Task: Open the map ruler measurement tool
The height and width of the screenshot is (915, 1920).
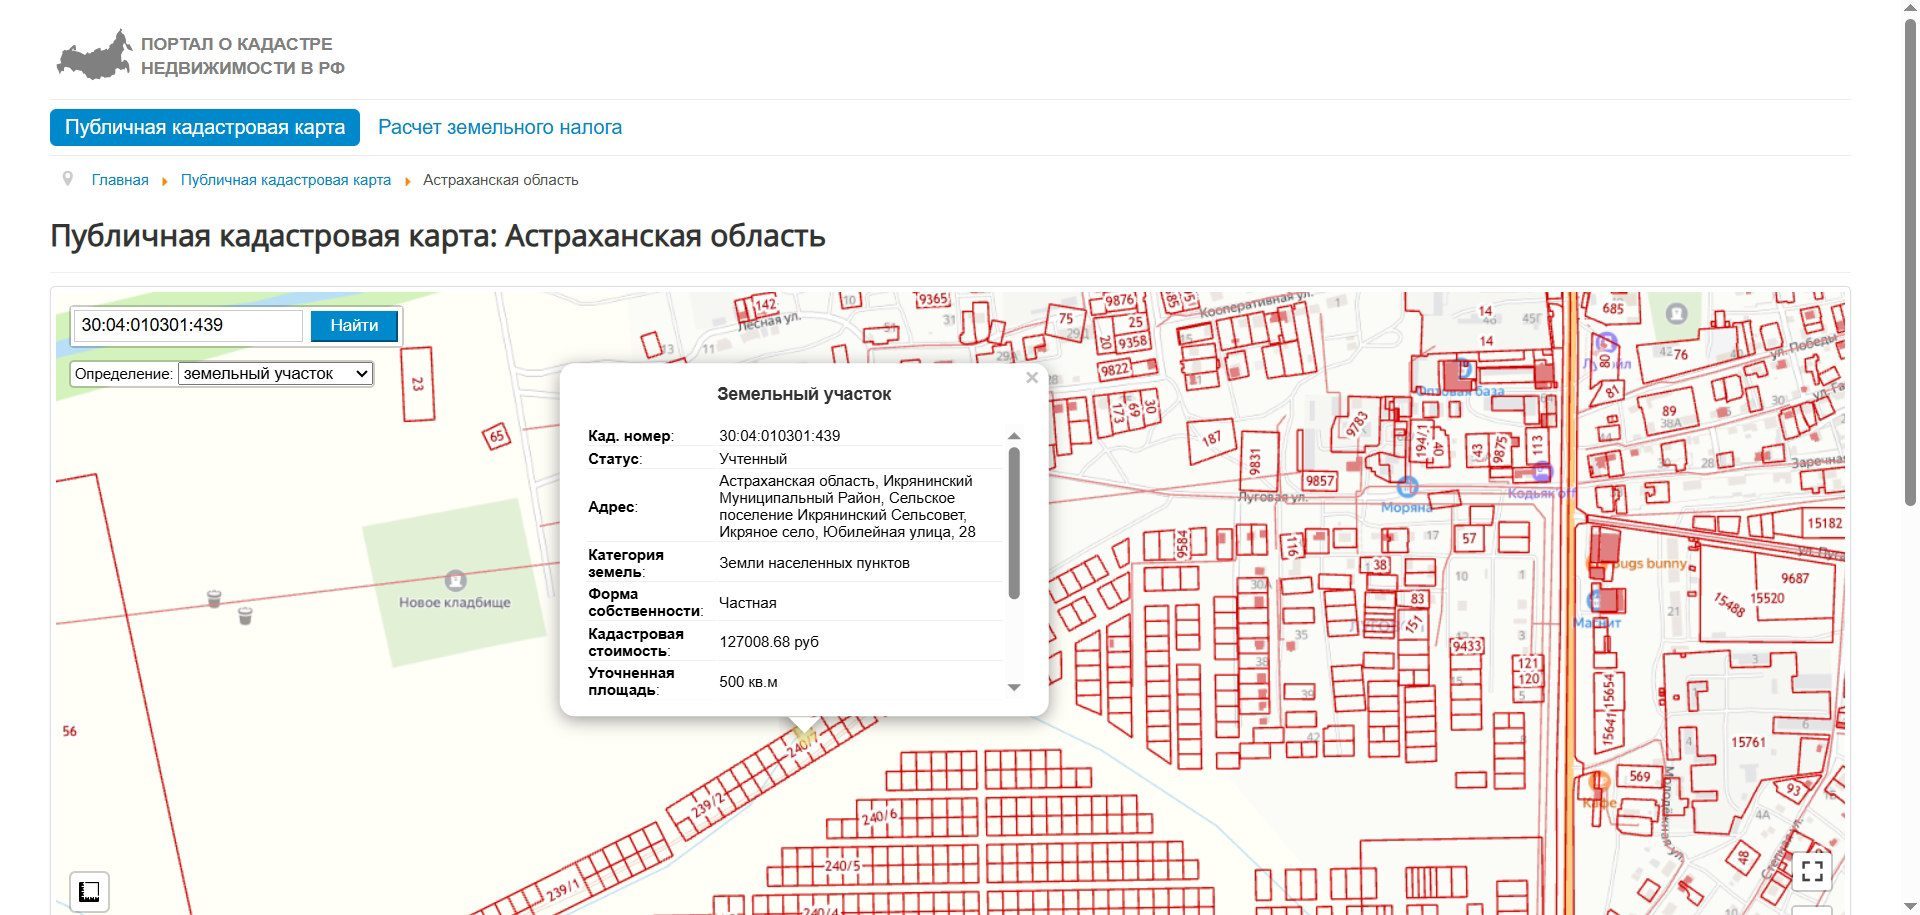Action: pos(89,891)
